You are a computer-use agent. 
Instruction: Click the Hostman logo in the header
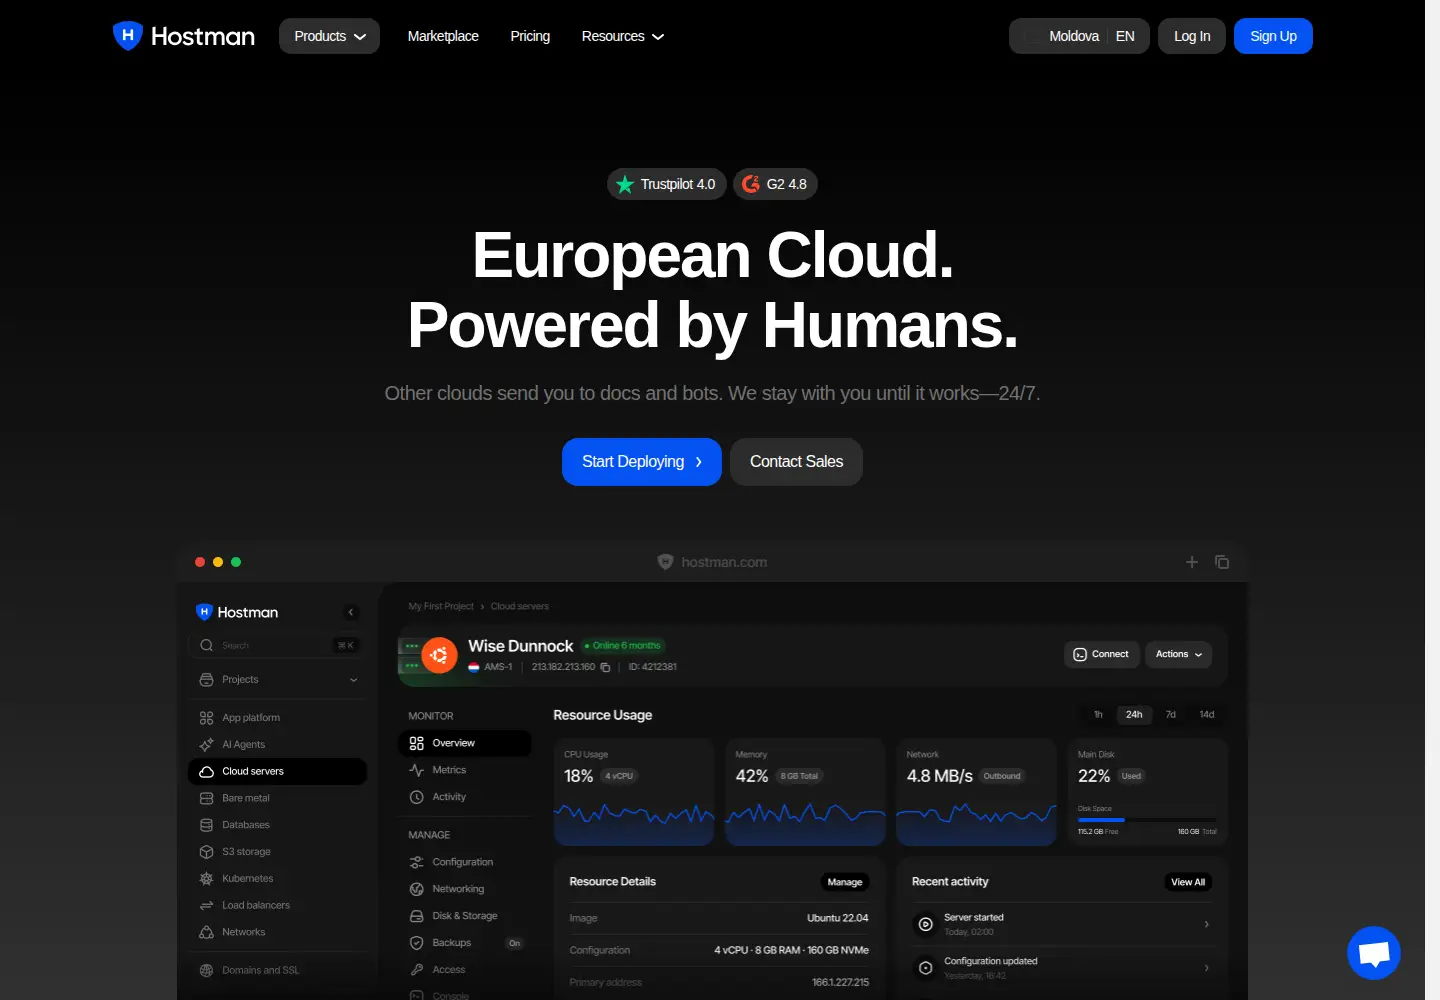(184, 36)
